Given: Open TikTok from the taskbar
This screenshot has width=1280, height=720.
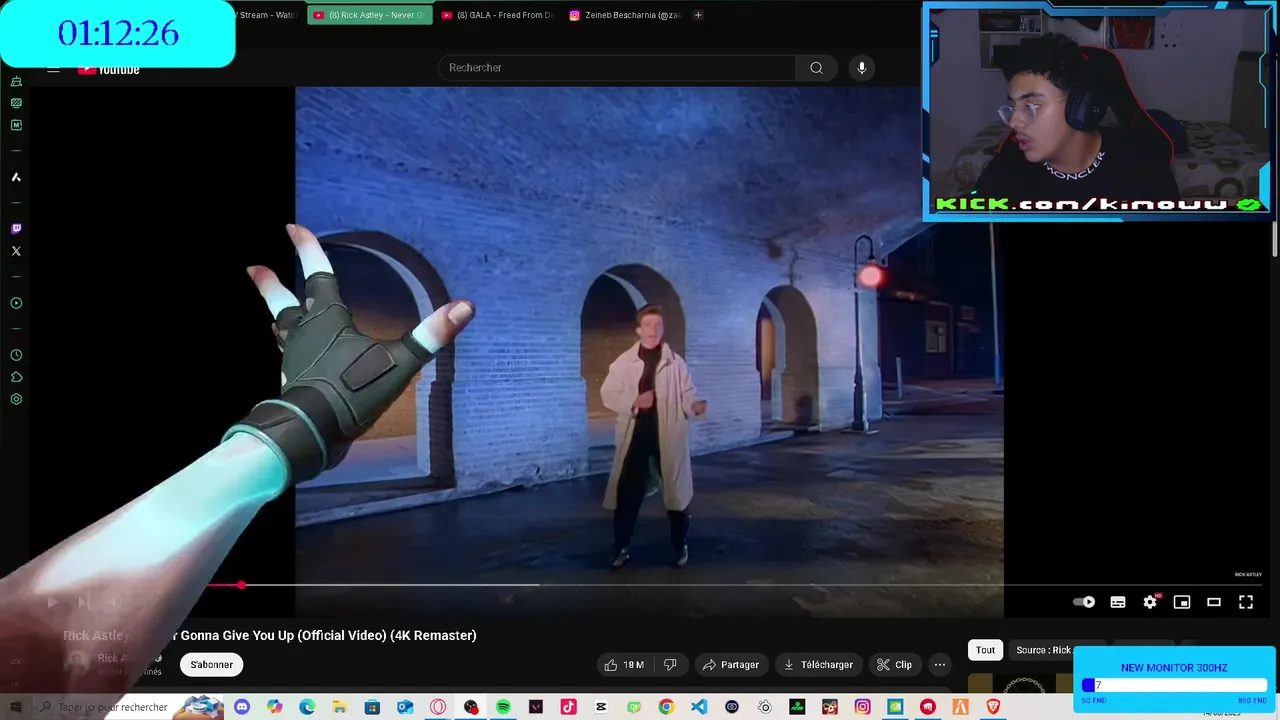Looking at the screenshot, I should [x=568, y=707].
